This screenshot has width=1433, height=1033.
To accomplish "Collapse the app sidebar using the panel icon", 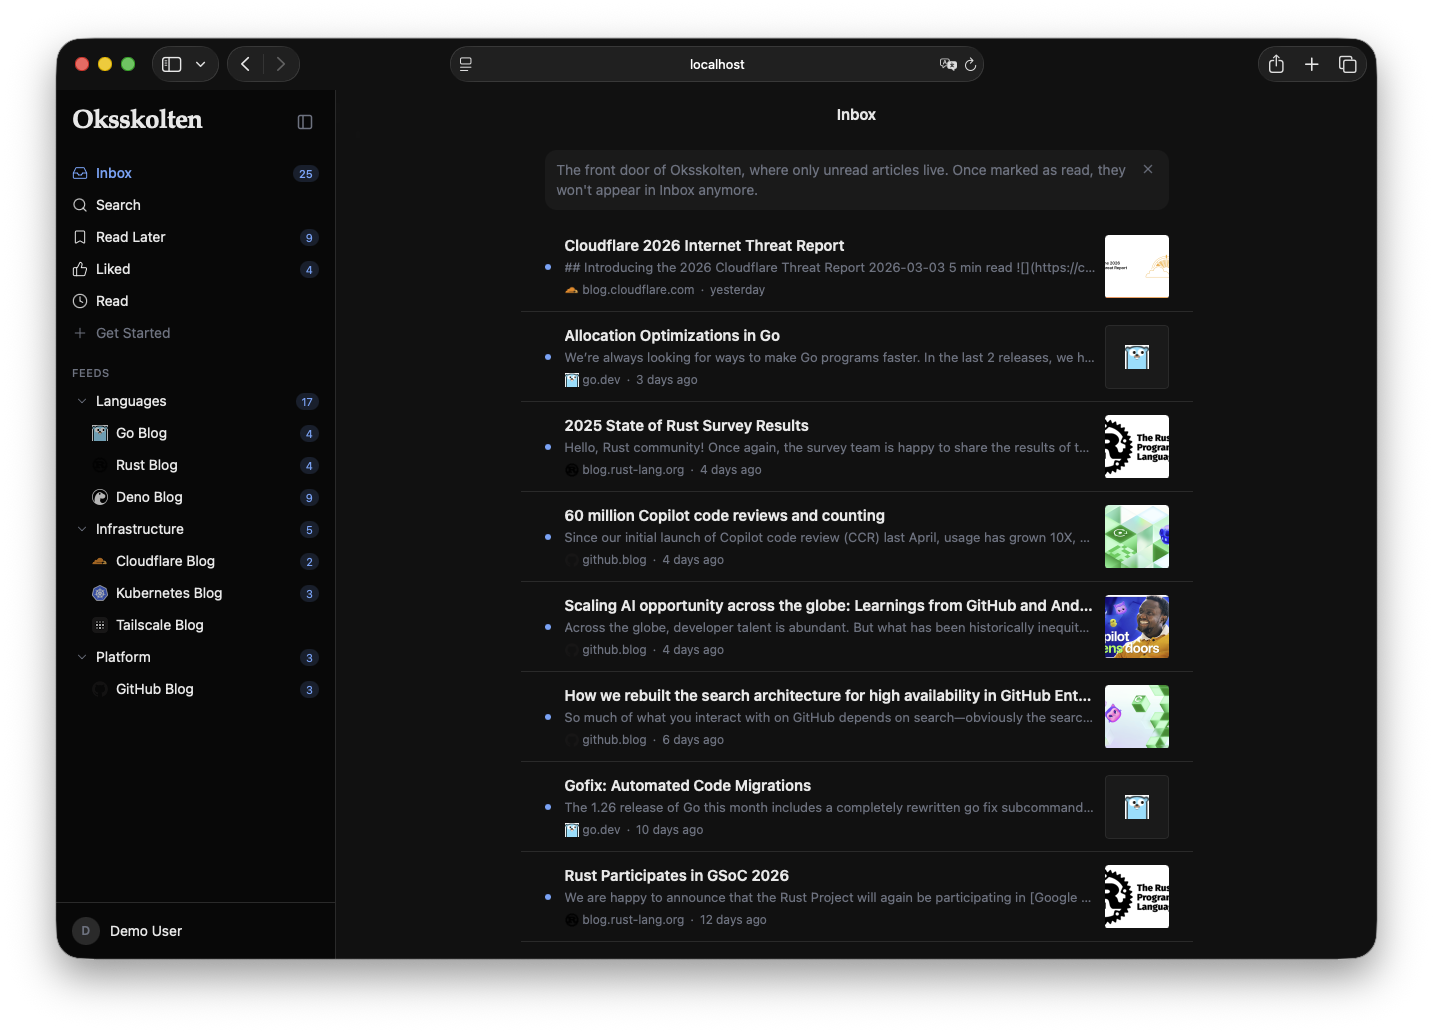I will [304, 121].
